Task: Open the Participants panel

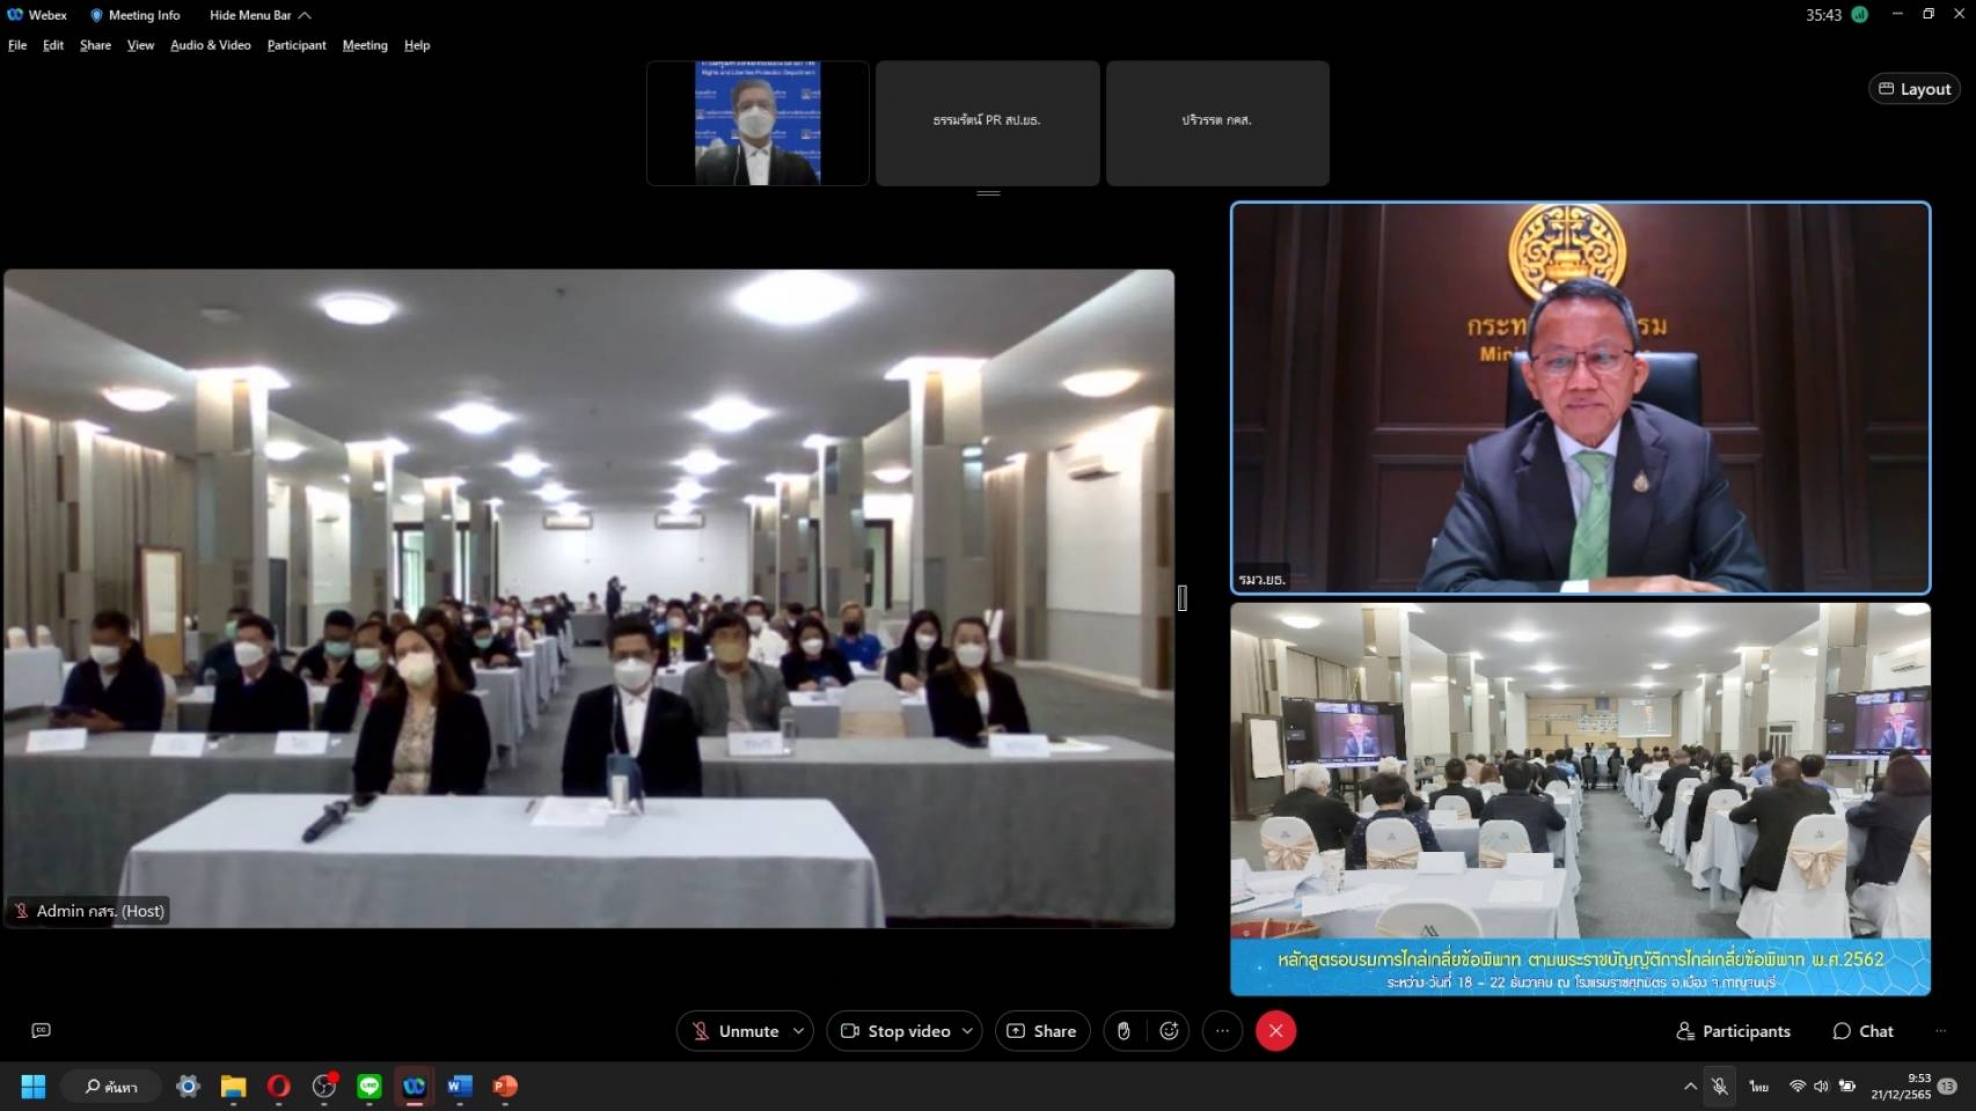Action: [1733, 1031]
